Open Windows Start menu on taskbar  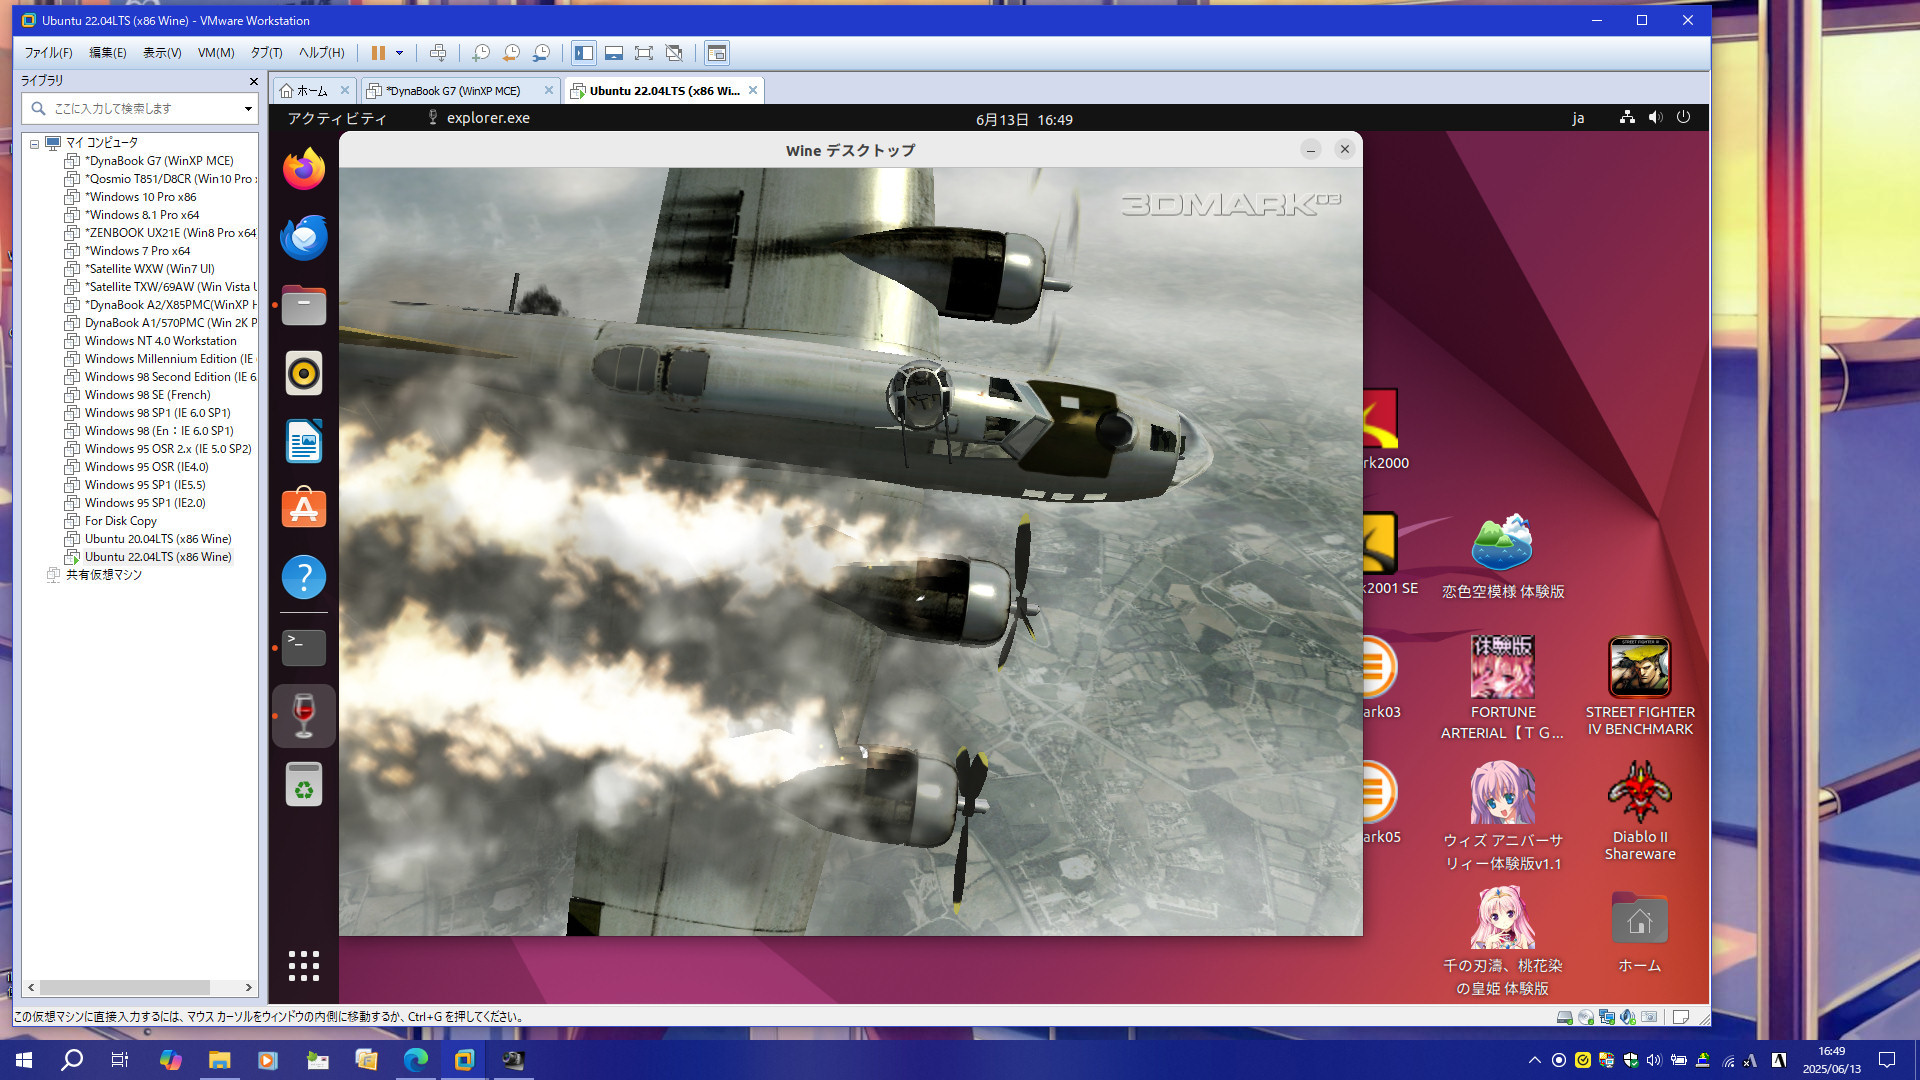point(24,1060)
